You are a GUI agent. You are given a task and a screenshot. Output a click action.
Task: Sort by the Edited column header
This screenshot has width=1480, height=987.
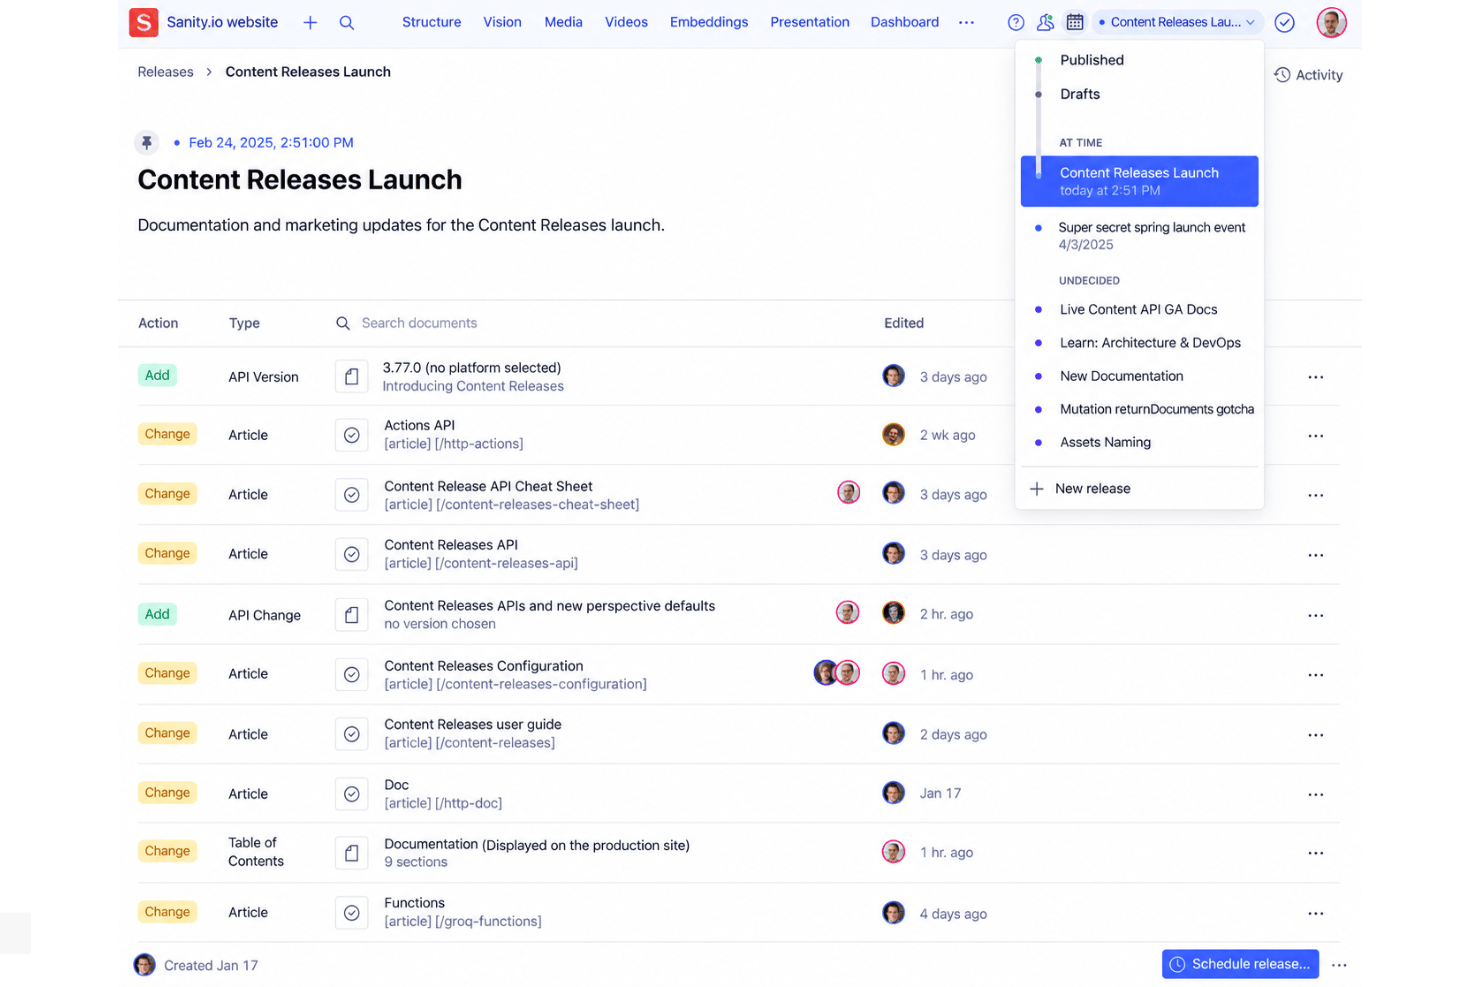904,323
